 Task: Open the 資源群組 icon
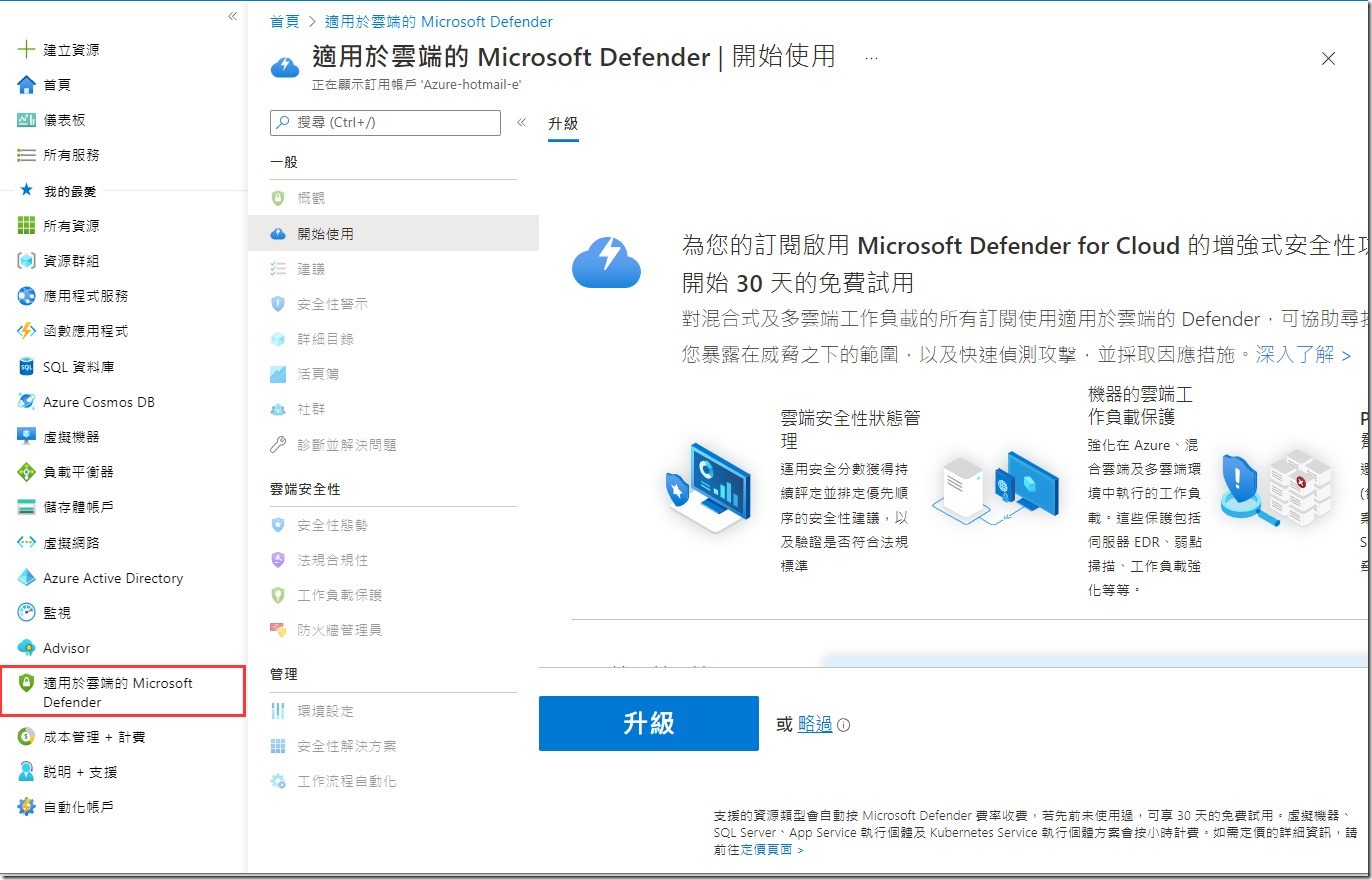pyautogui.click(x=27, y=261)
